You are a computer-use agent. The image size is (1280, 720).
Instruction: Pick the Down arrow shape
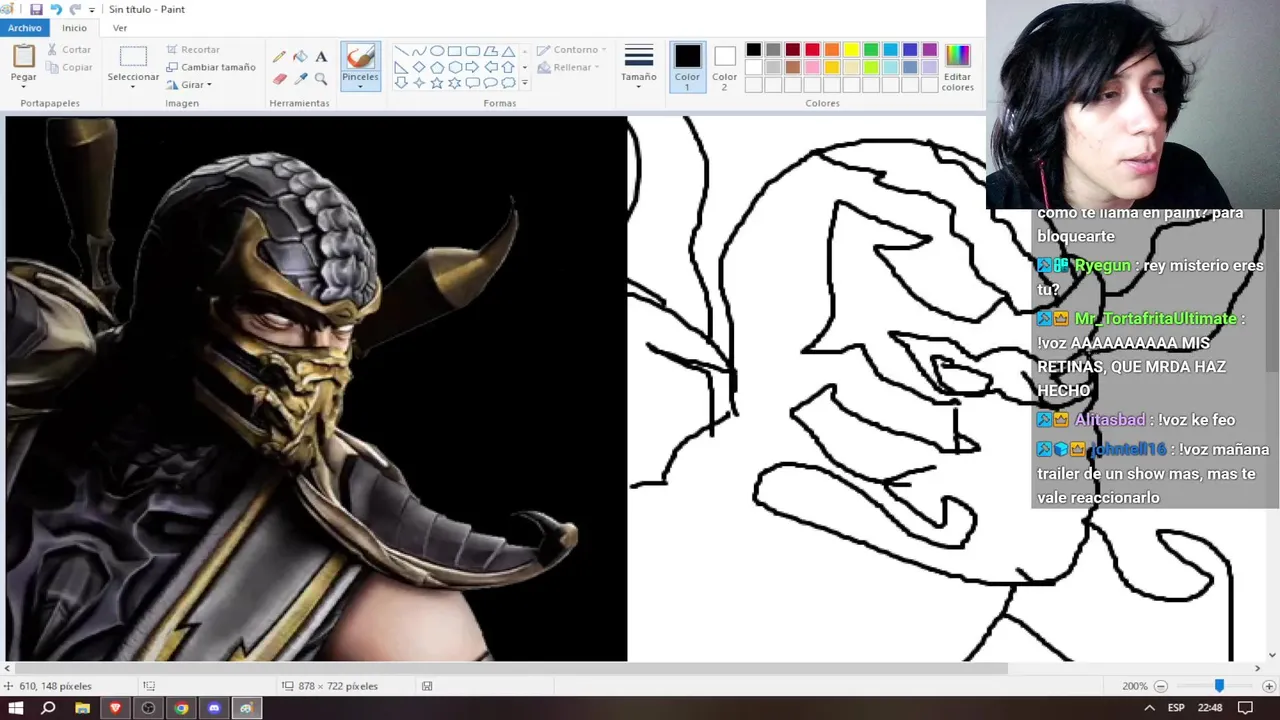tap(401, 83)
